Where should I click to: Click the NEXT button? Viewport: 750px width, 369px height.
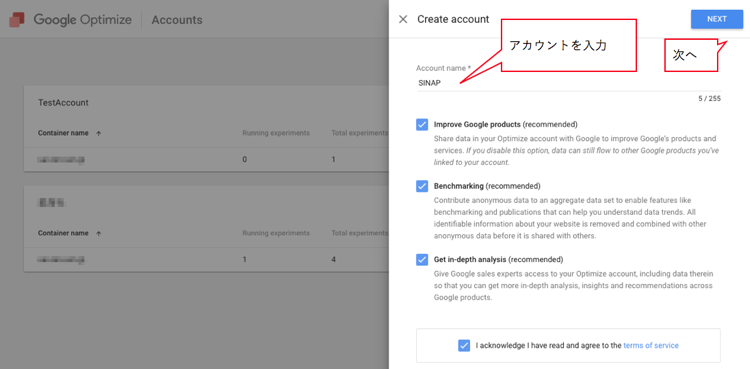coord(717,19)
